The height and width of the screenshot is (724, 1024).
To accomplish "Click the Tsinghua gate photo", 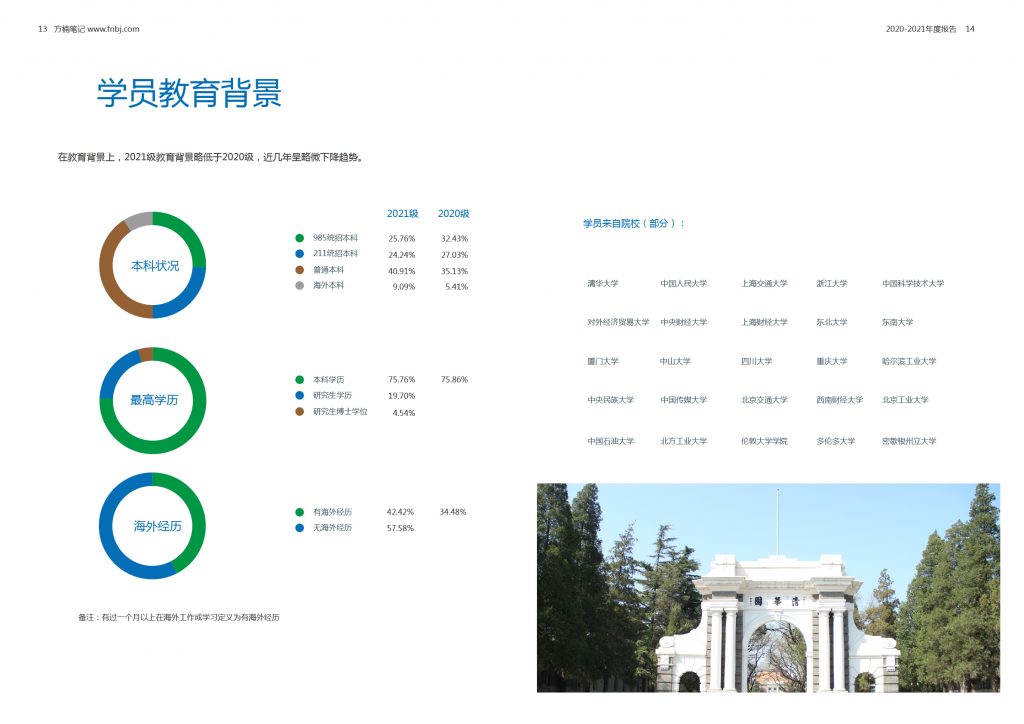I will point(768,588).
